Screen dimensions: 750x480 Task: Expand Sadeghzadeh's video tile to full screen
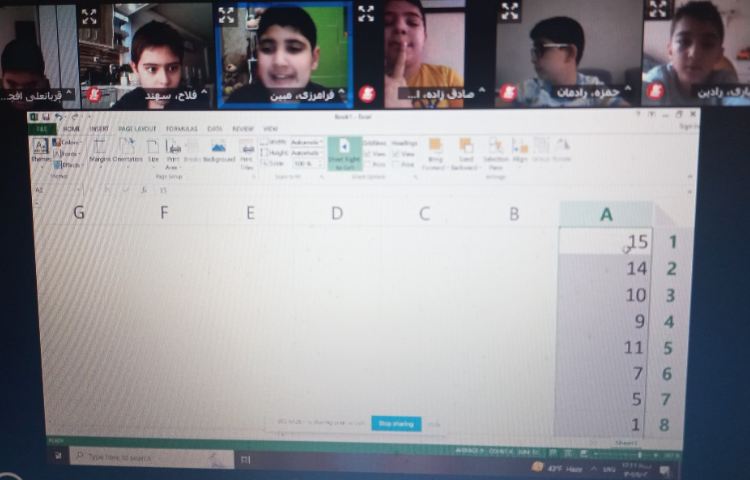point(366,13)
